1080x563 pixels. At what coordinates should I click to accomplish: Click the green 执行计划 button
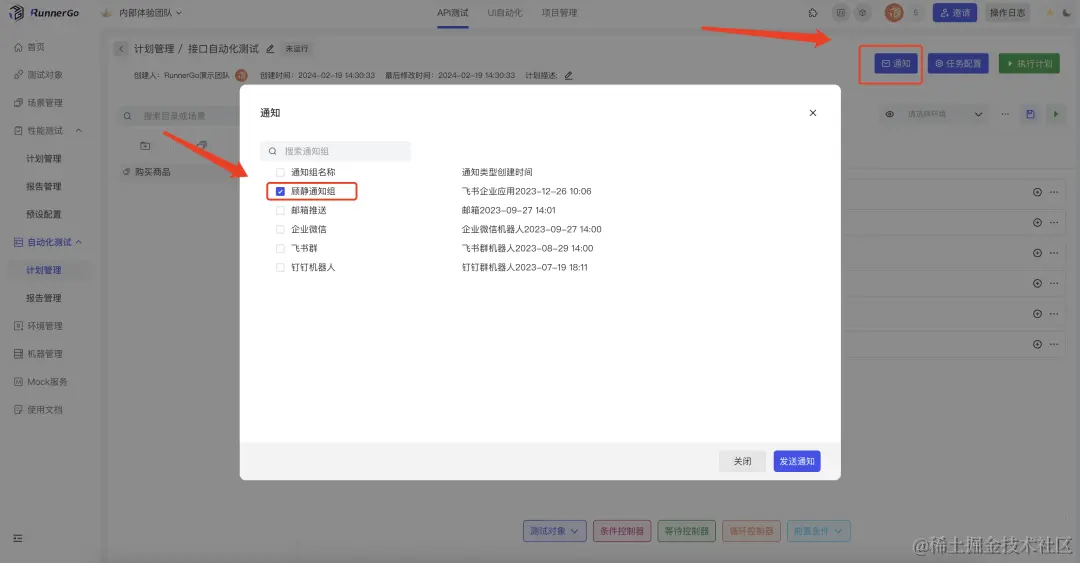pyautogui.click(x=1029, y=63)
